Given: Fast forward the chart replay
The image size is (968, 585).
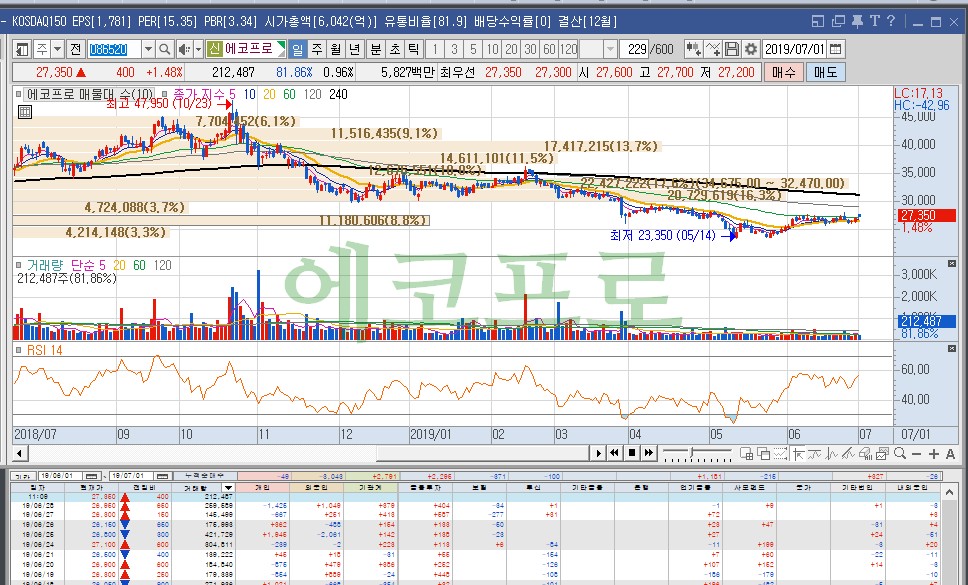Looking at the screenshot, I should click(x=648, y=454).
